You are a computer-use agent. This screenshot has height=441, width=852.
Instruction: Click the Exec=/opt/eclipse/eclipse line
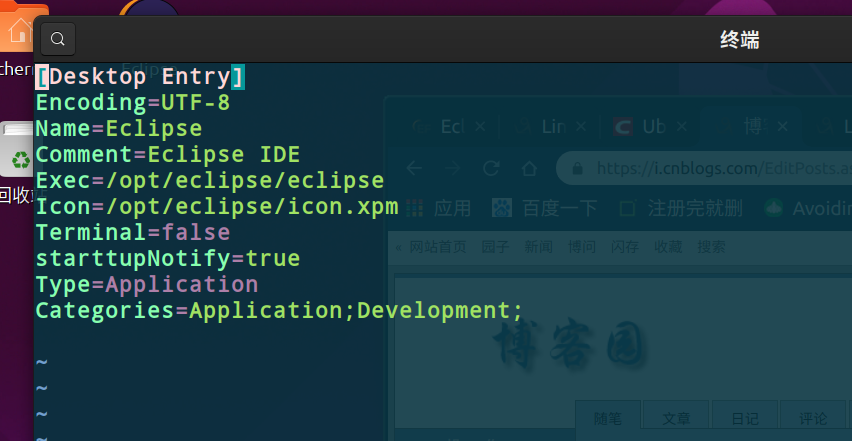[210, 181]
